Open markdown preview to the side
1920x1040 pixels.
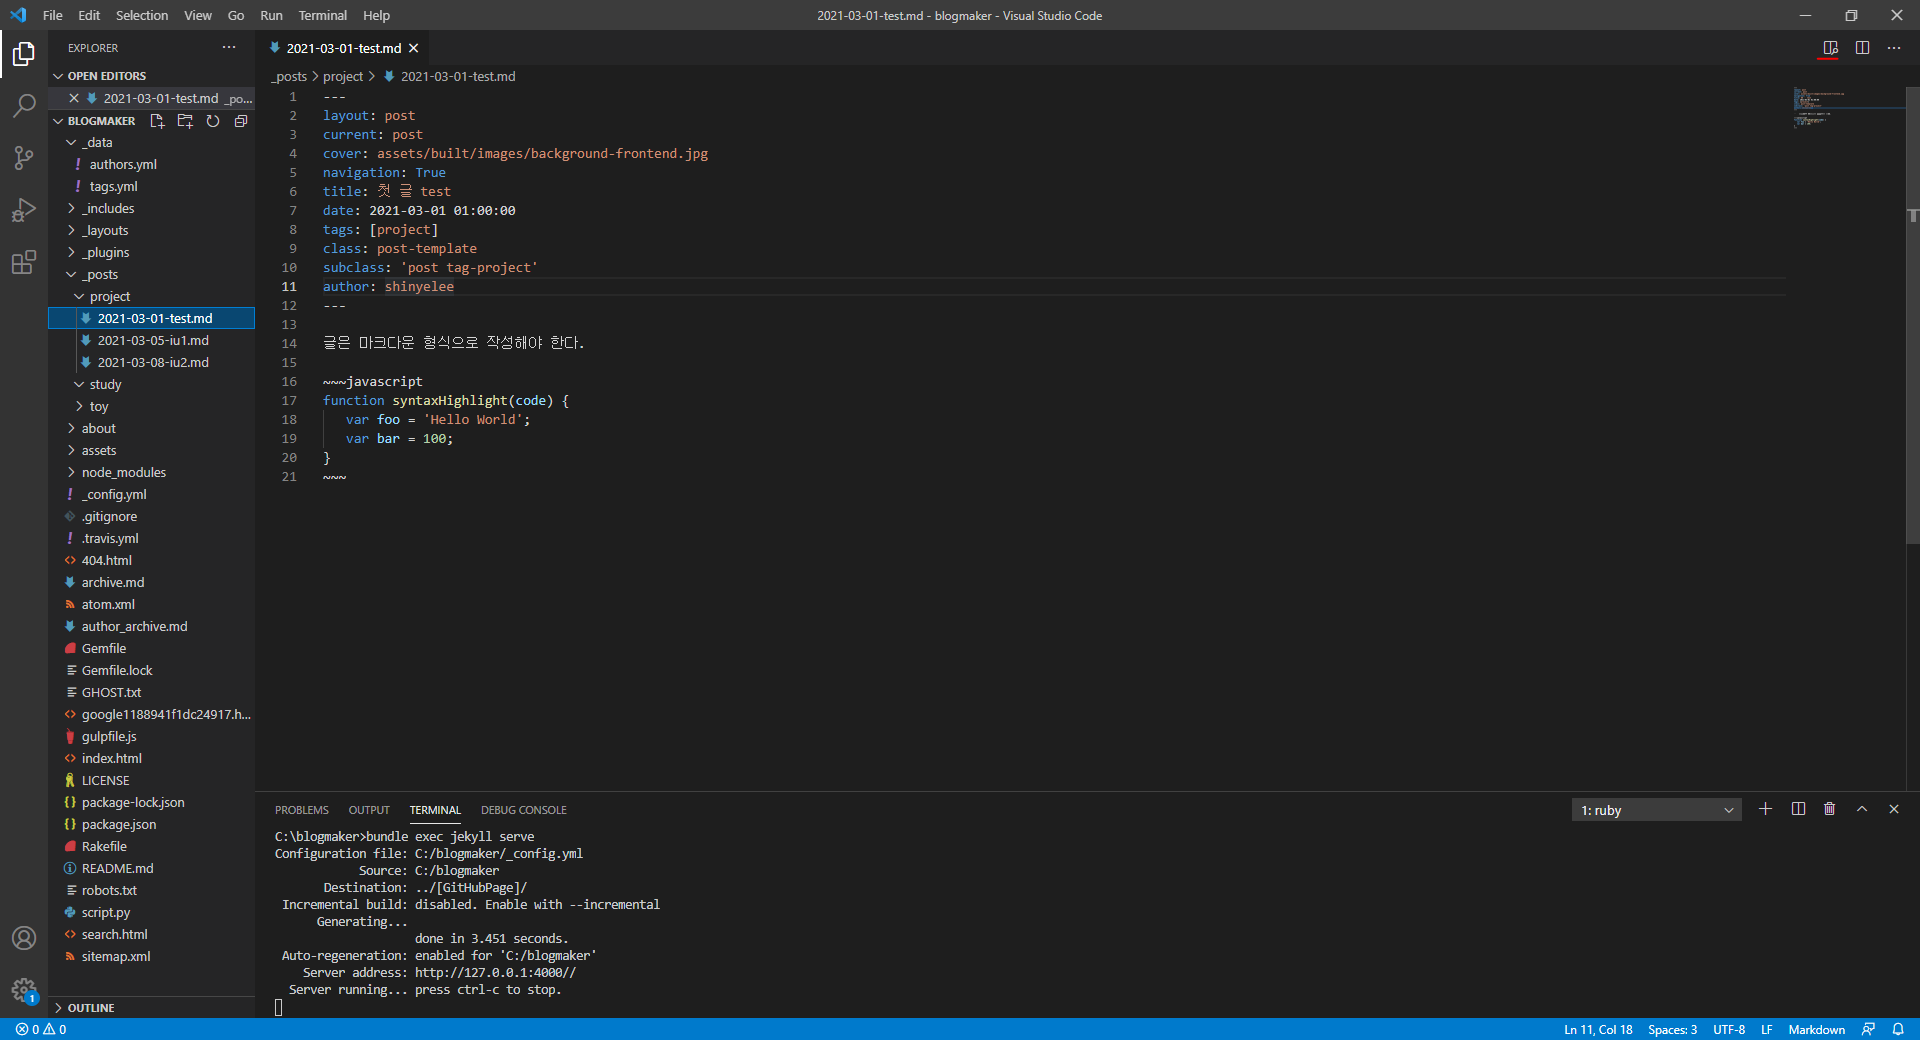1830,47
